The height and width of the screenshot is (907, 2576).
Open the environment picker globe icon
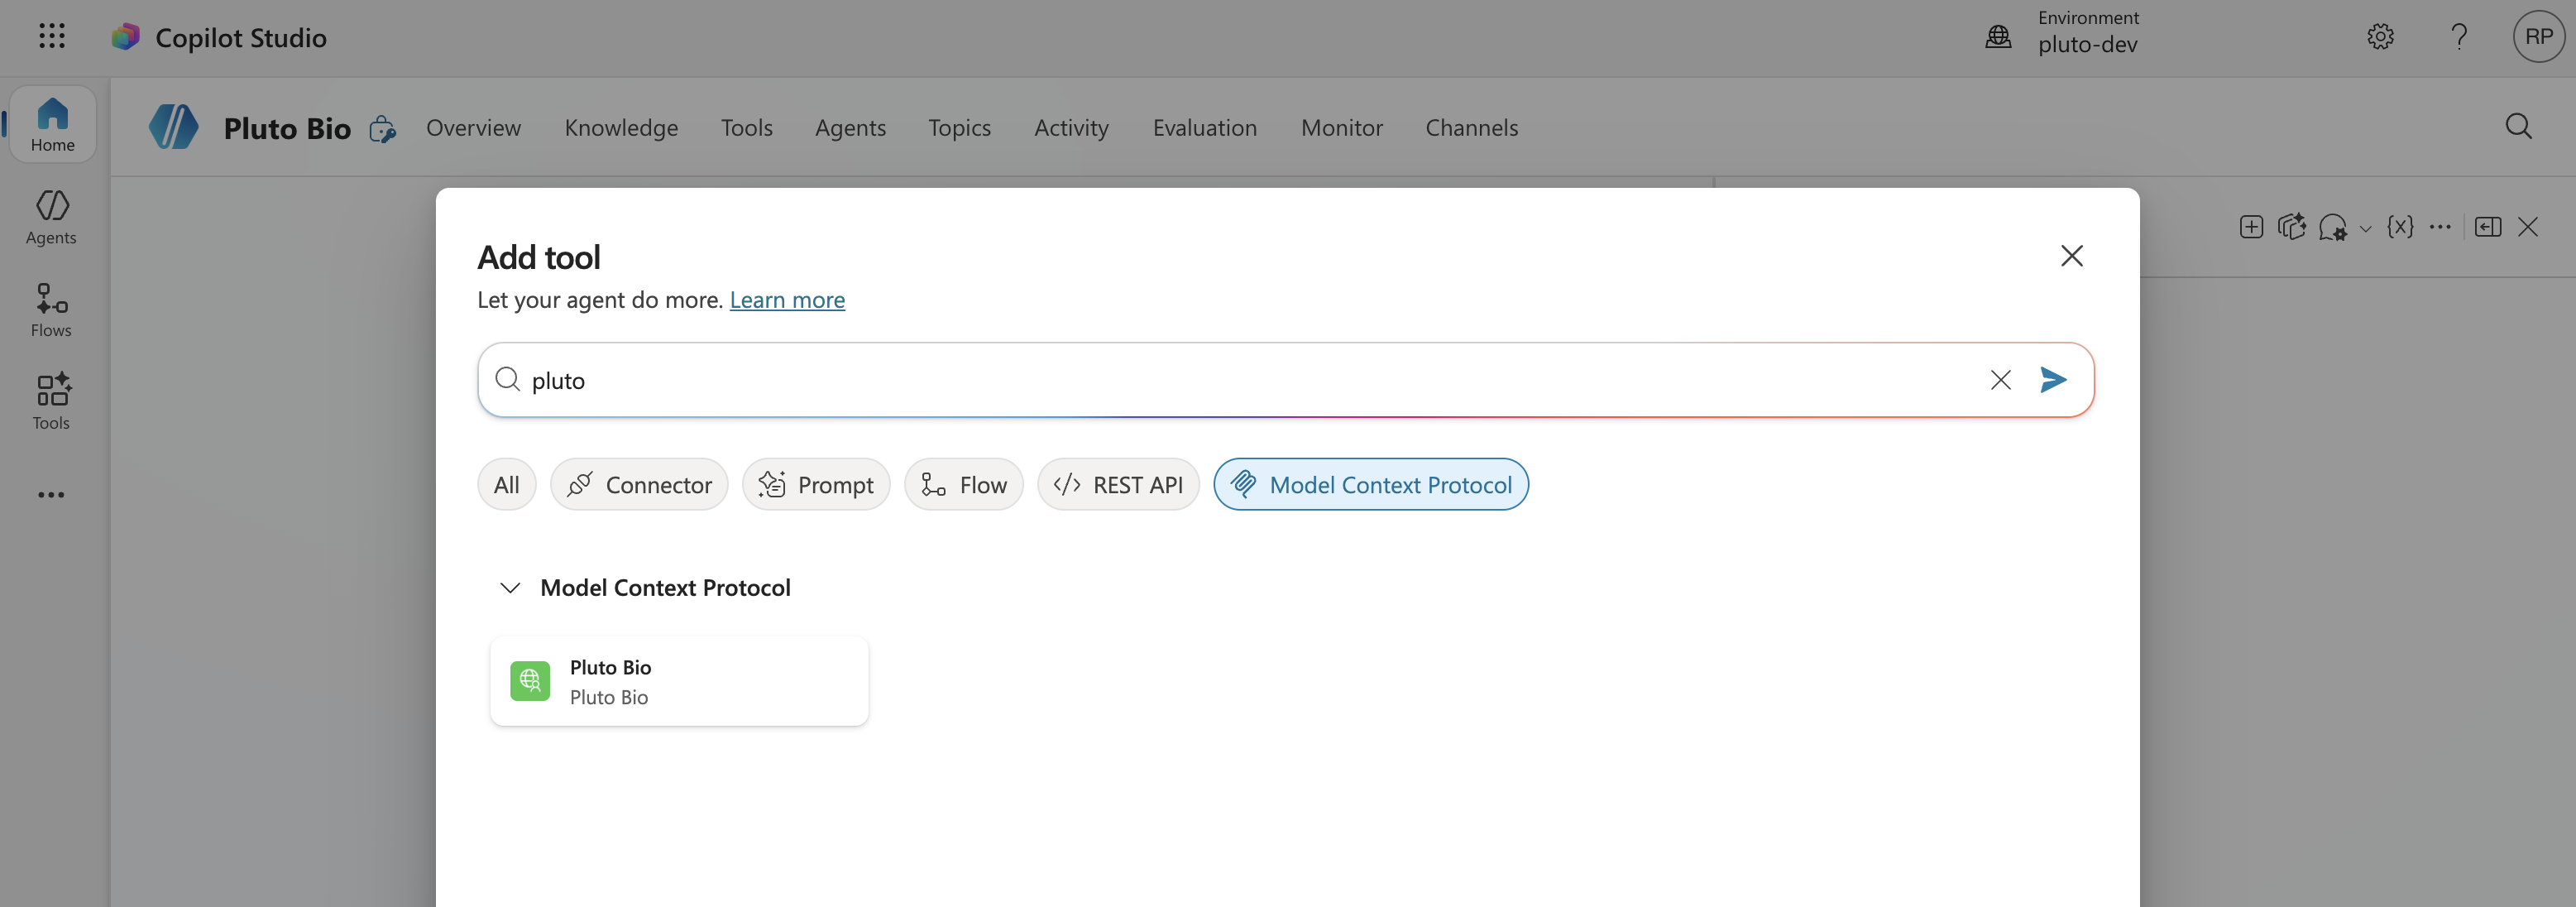1998,37
